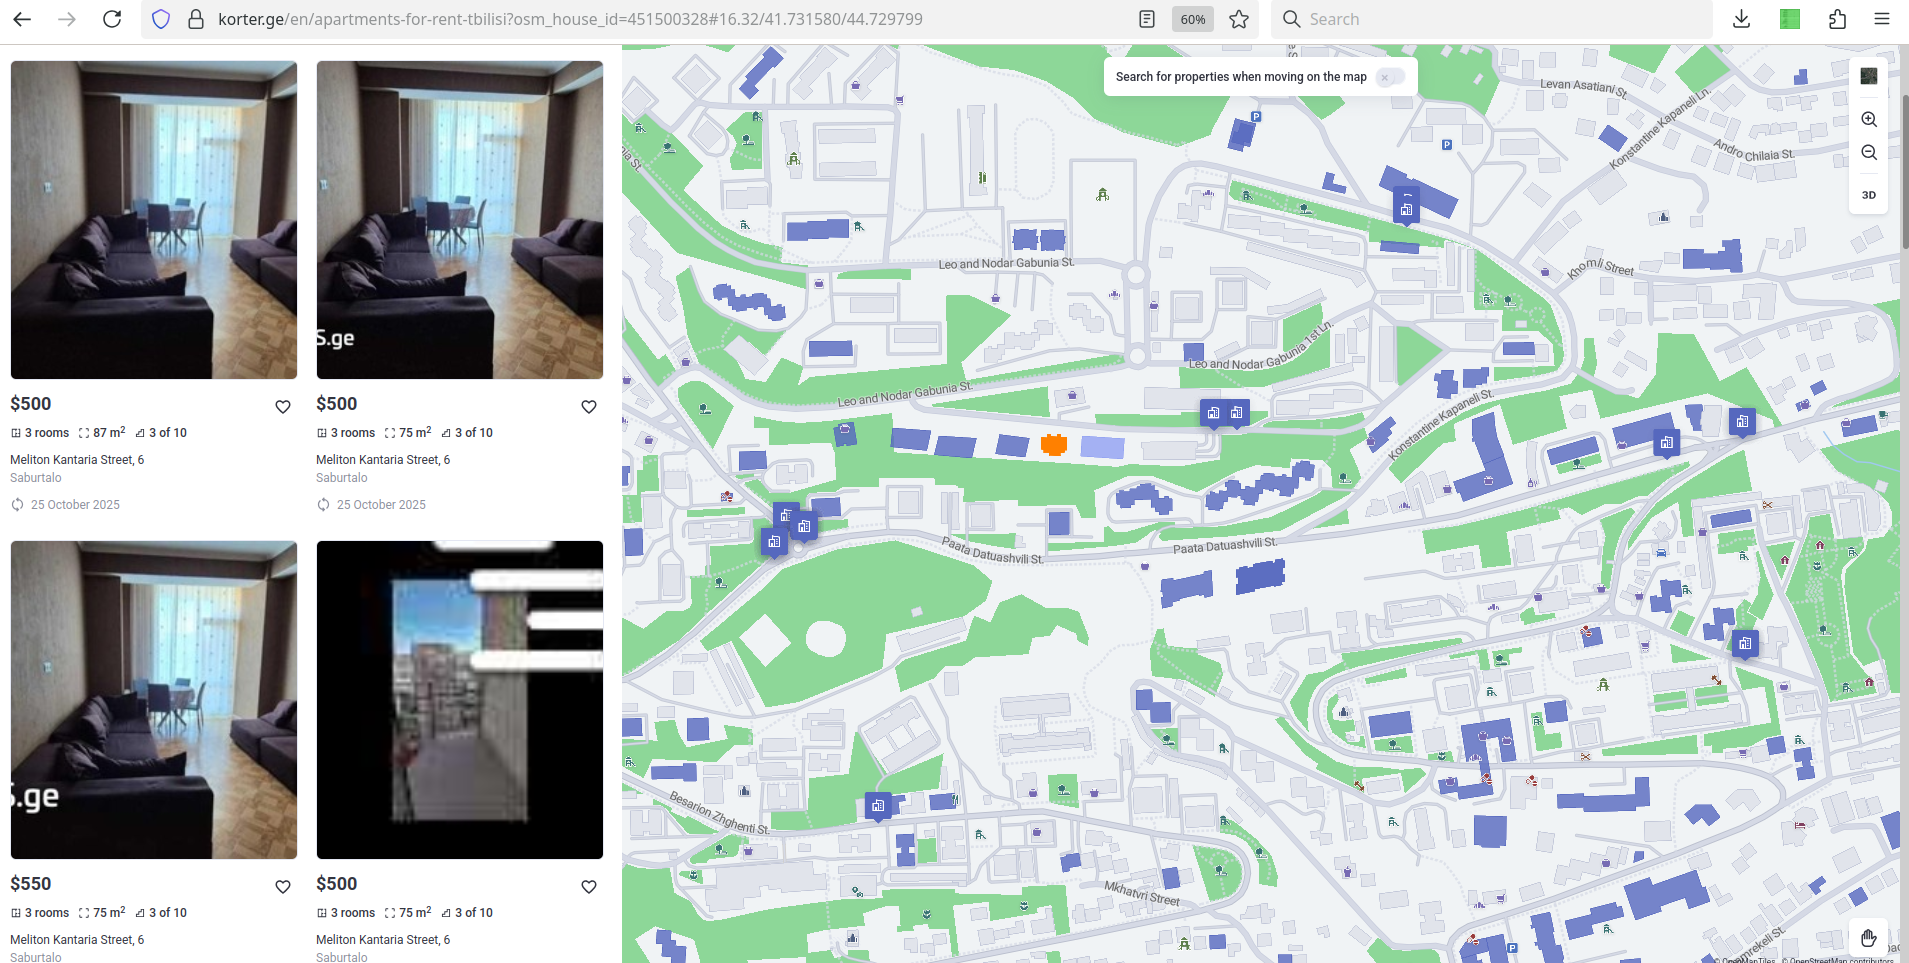Open the browser extensions menu
The height and width of the screenshot is (963, 1909).
coord(1837,19)
